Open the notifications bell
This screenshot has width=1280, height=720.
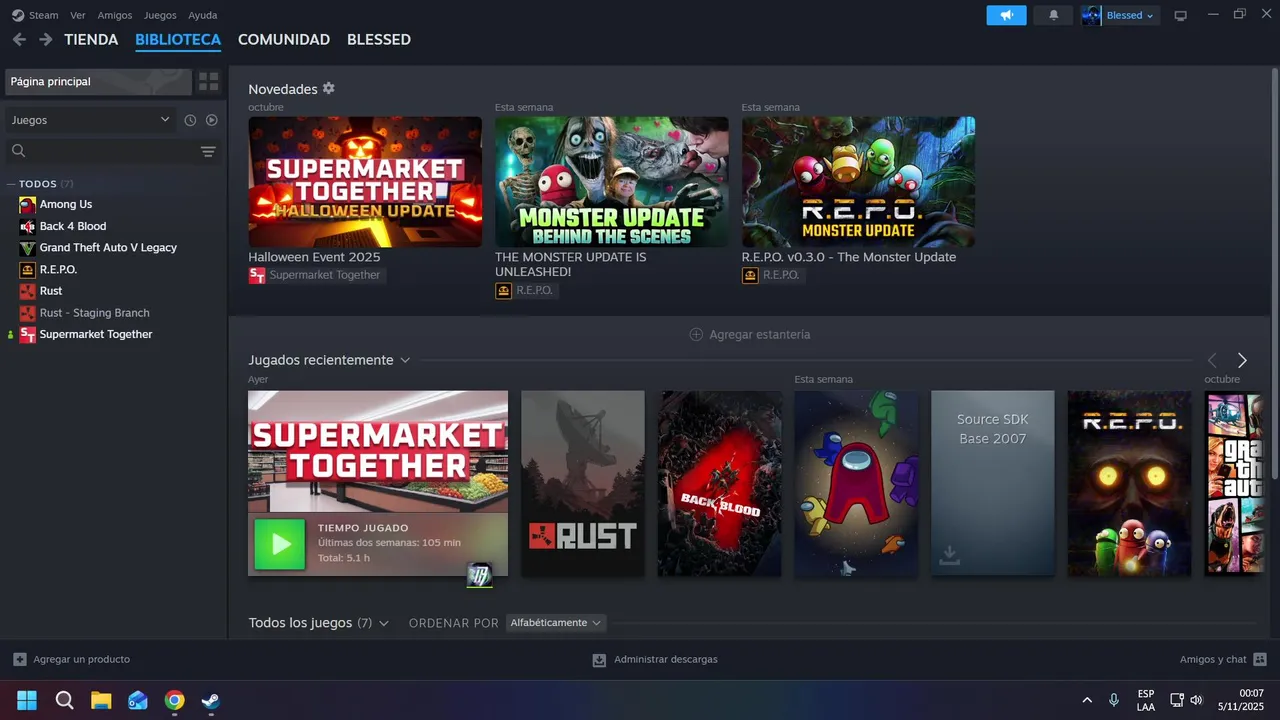[1053, 15]
